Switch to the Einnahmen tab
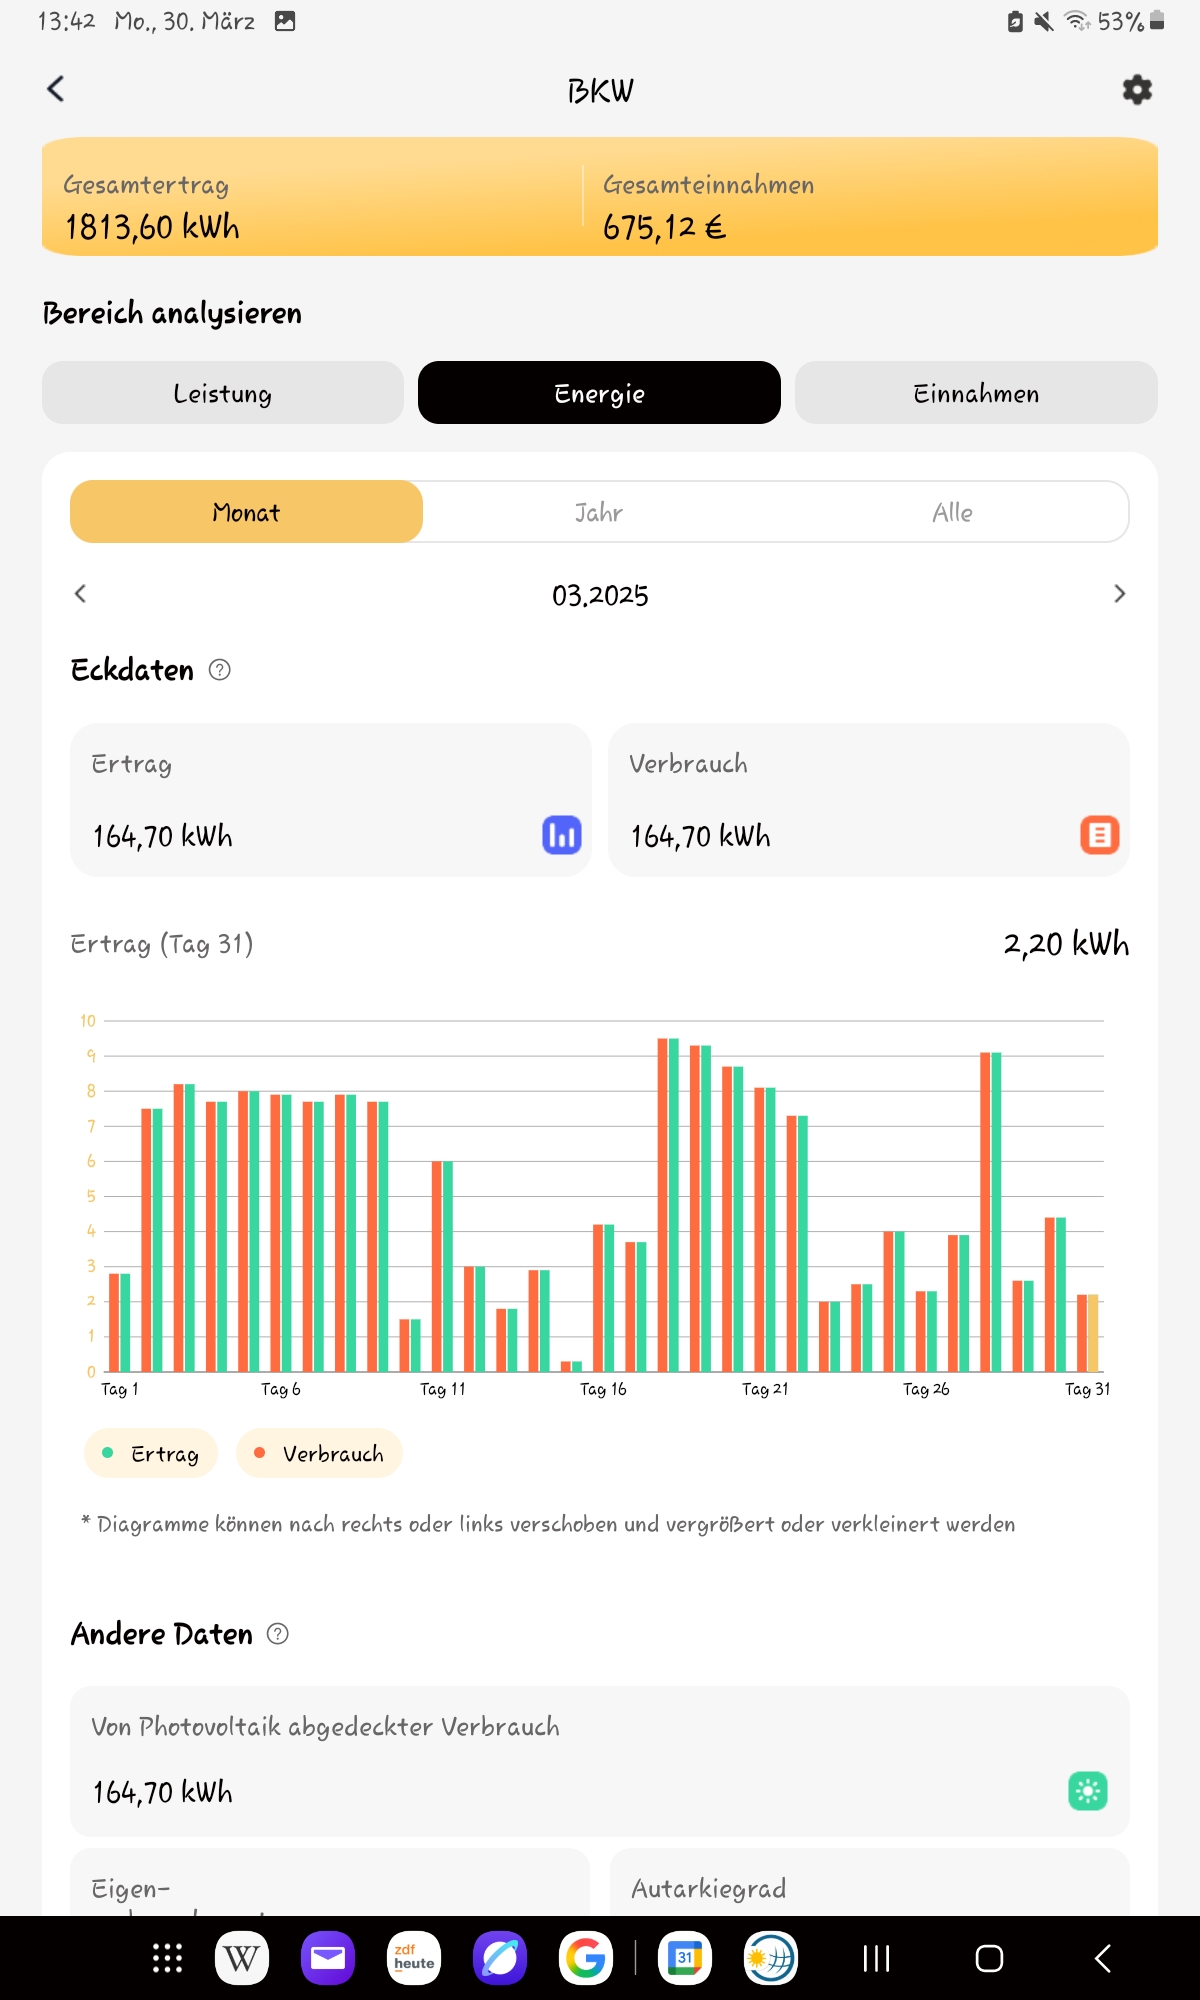 pos(976,393)
